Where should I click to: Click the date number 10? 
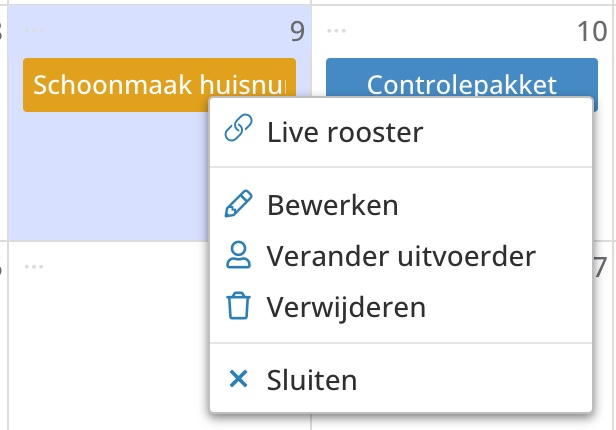coord(592,33)
